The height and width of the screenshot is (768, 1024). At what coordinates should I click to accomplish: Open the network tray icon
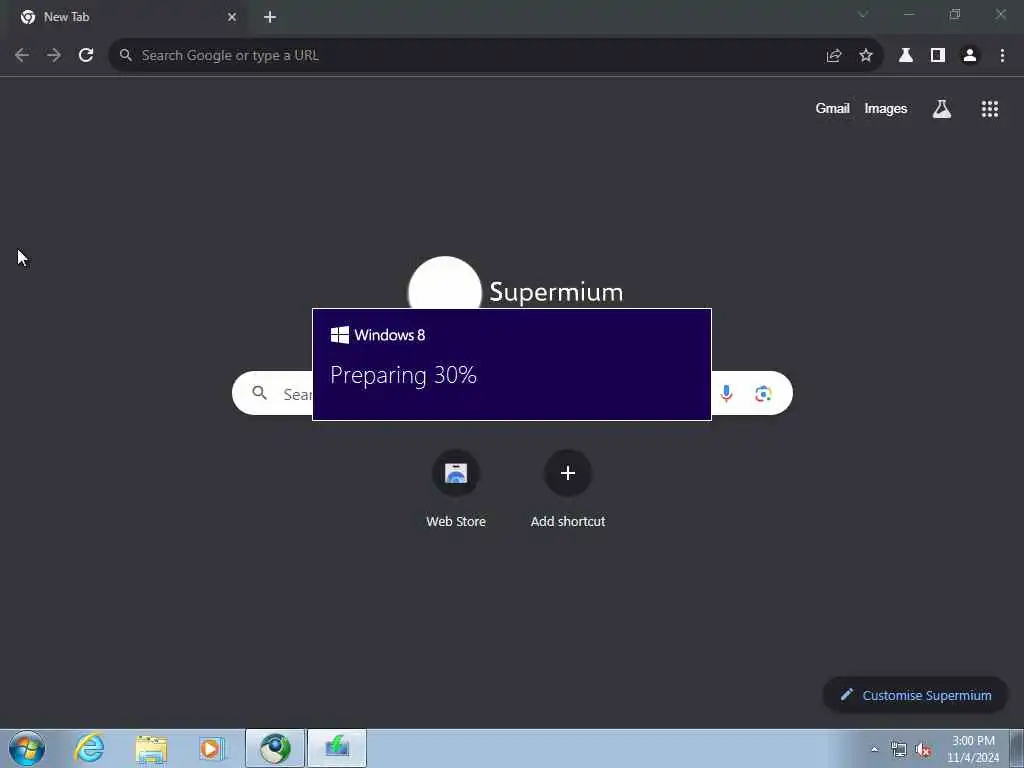899,750
